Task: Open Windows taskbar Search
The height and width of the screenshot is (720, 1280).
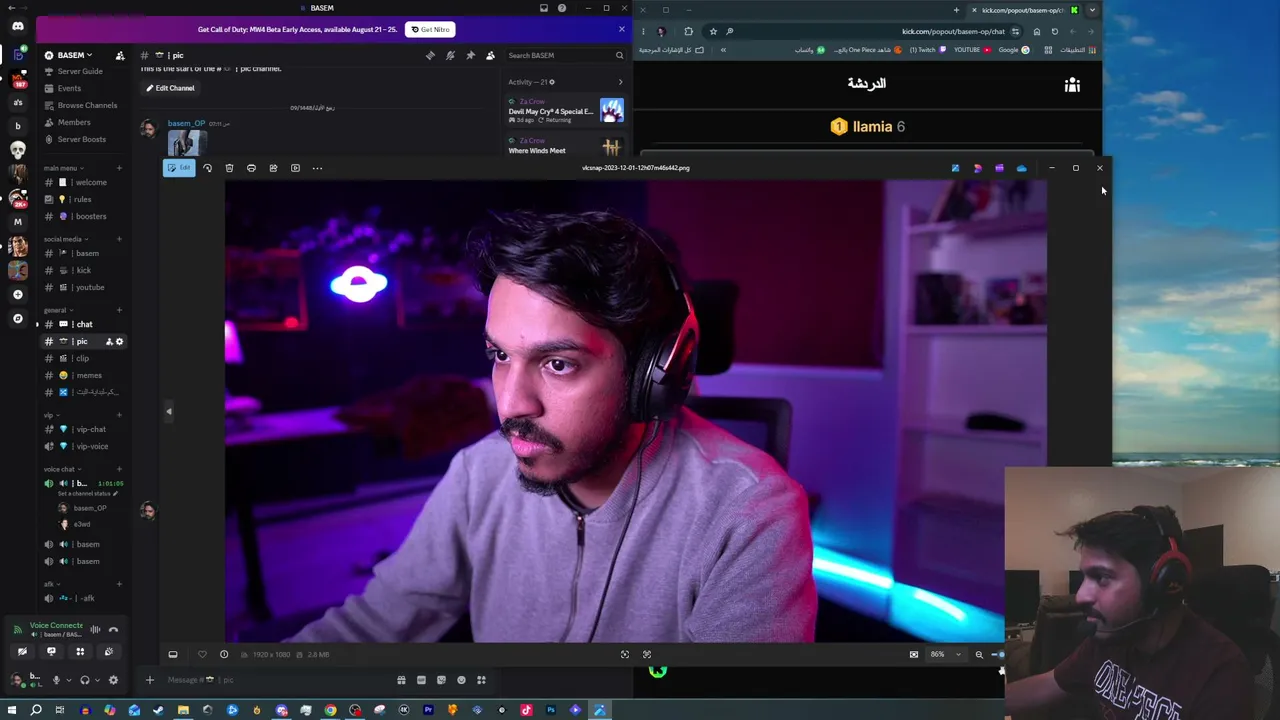Action: (36, 710)
